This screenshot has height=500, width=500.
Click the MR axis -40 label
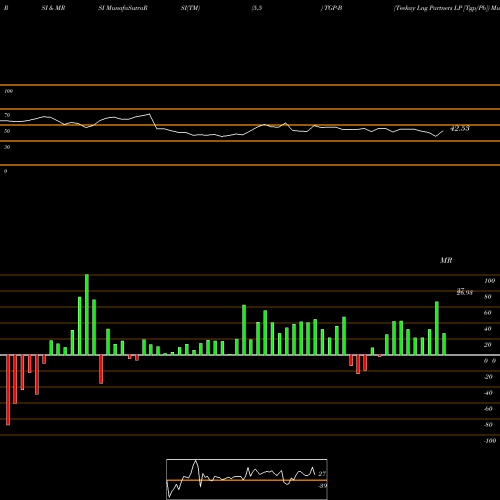(x=488, y=393)
